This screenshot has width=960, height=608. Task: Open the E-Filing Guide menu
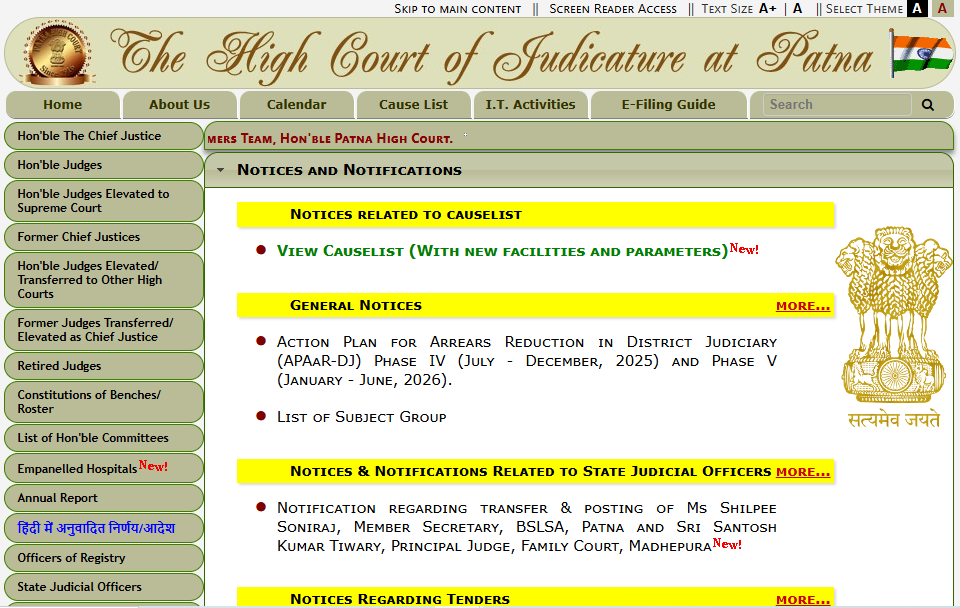pyautogui.click(x=668, y=105)
